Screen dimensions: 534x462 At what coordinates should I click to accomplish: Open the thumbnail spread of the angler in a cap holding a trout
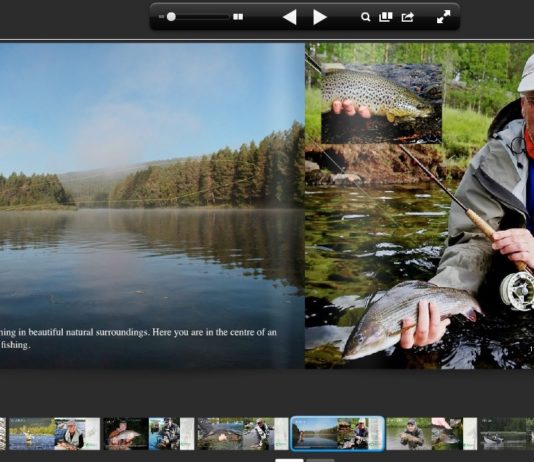[x=431, y=434]
